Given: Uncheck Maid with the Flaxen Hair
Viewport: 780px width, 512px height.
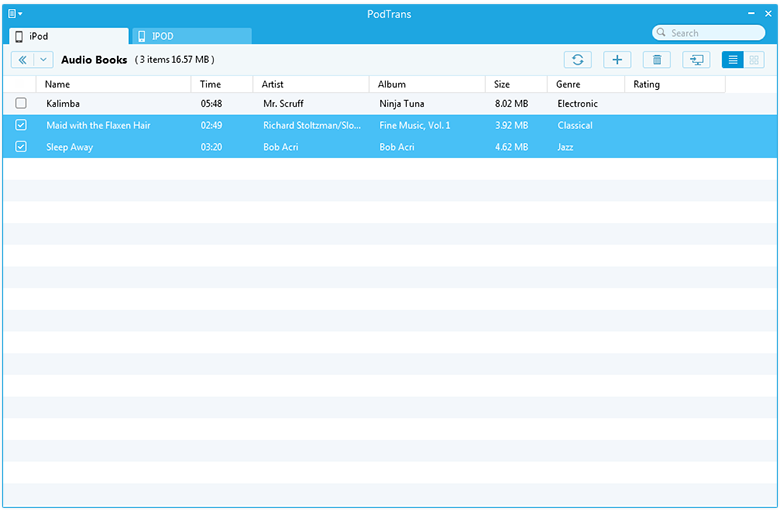Looking at the screenshot, I should pos(21,125).
